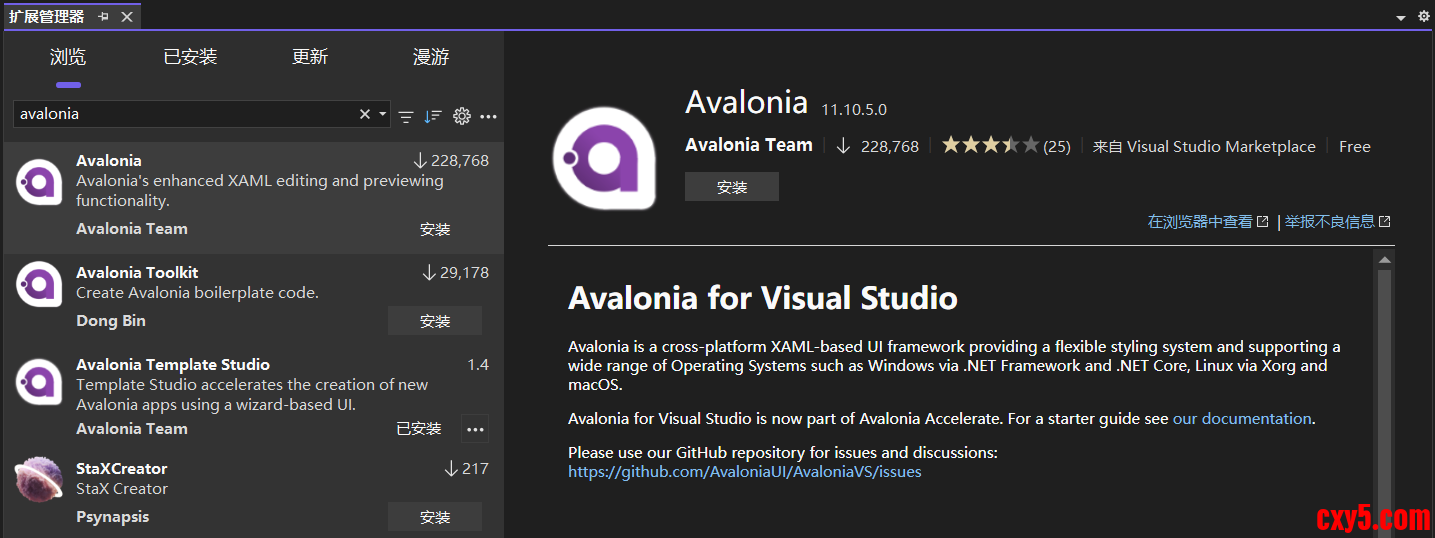
Task: Click the 举报不良信息 link
Action: point(1337,222)
